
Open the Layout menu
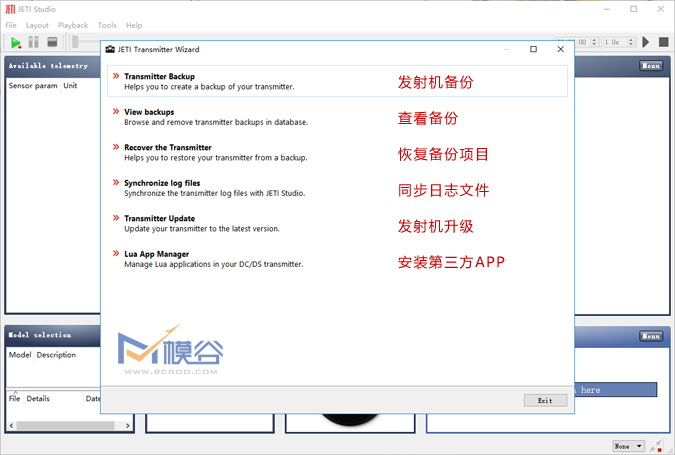[37, 25]
